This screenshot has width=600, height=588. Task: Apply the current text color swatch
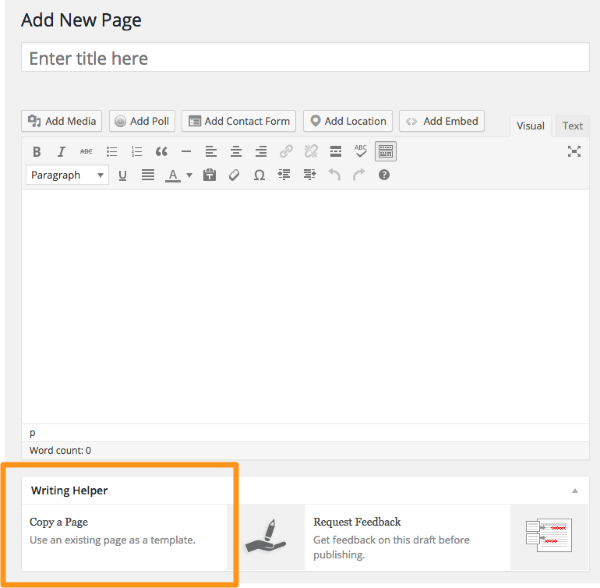172,175
